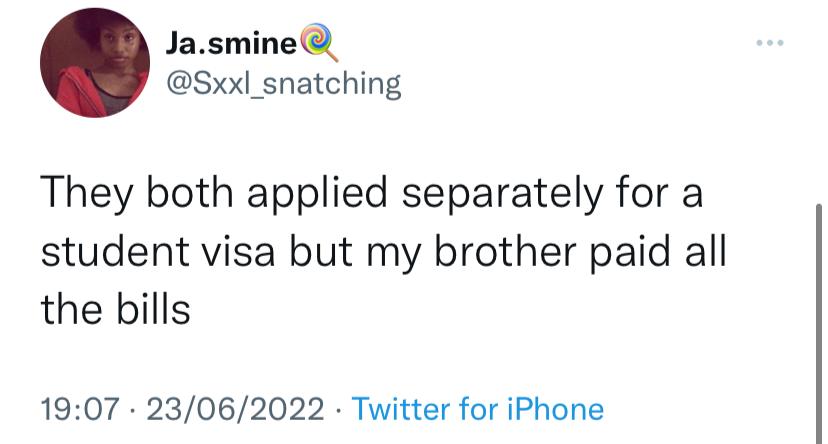
Task: Click the blank area below the handle
Action: tap(422, 135)
